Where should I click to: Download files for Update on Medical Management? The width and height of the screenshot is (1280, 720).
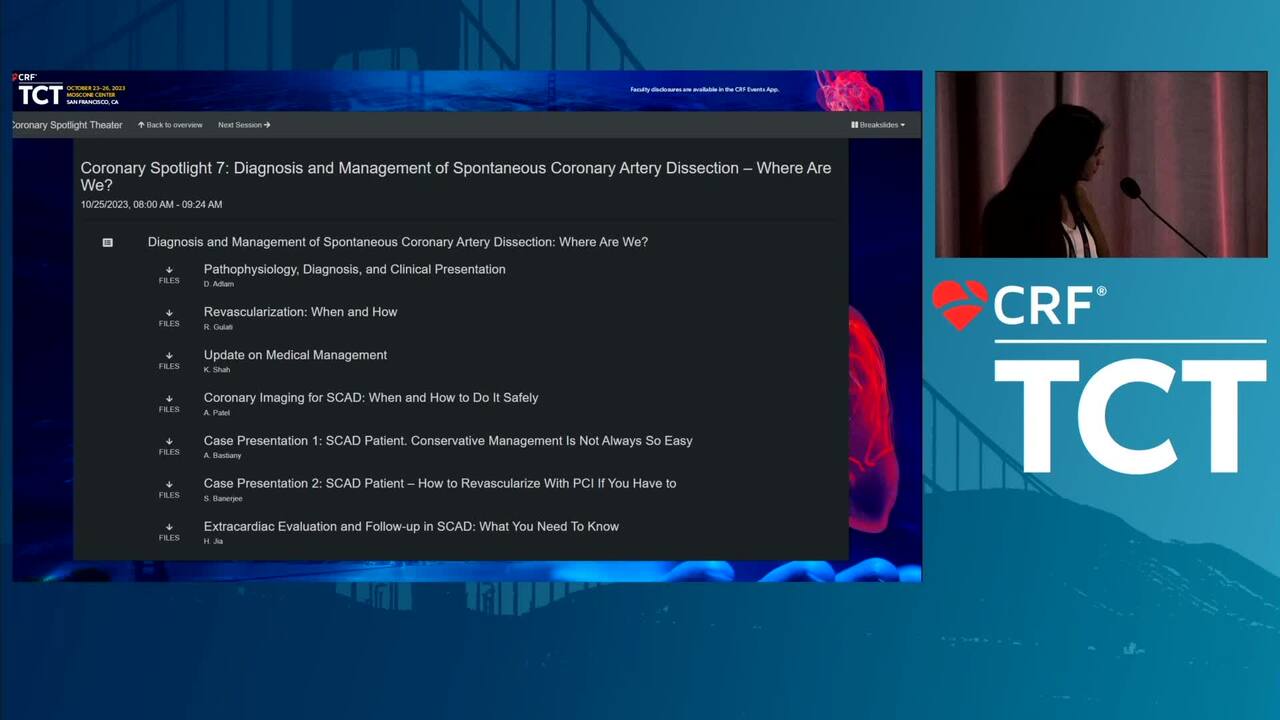click(x=169, y=361)
